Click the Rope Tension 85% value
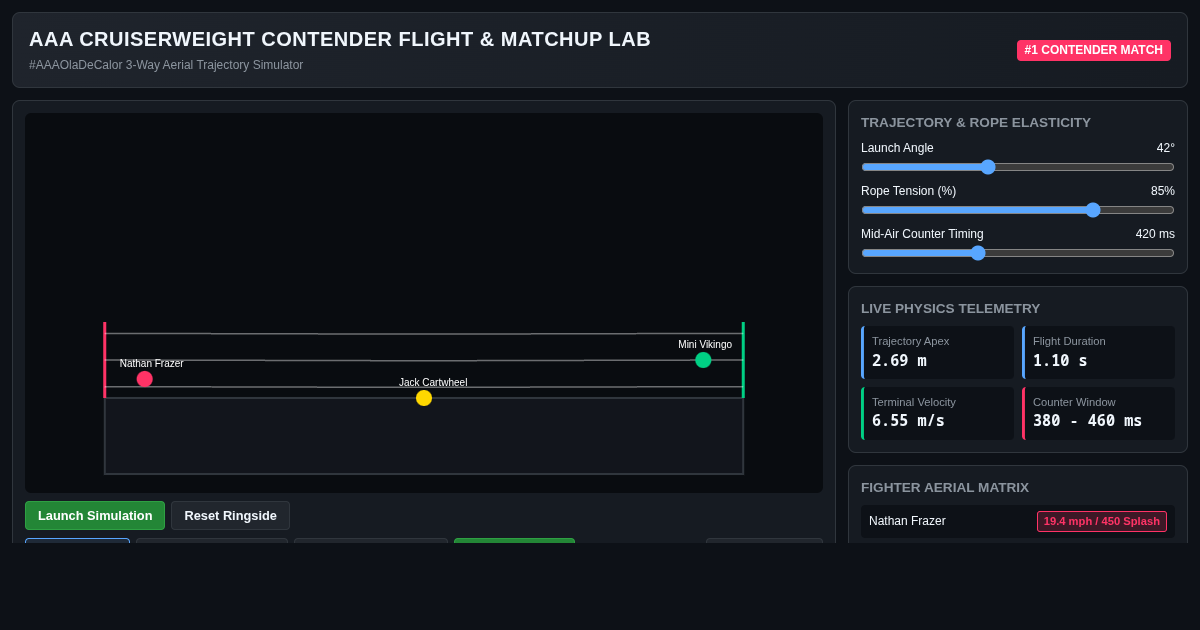This screenshot has height=630, width=1200. (x=1163, y=191)
